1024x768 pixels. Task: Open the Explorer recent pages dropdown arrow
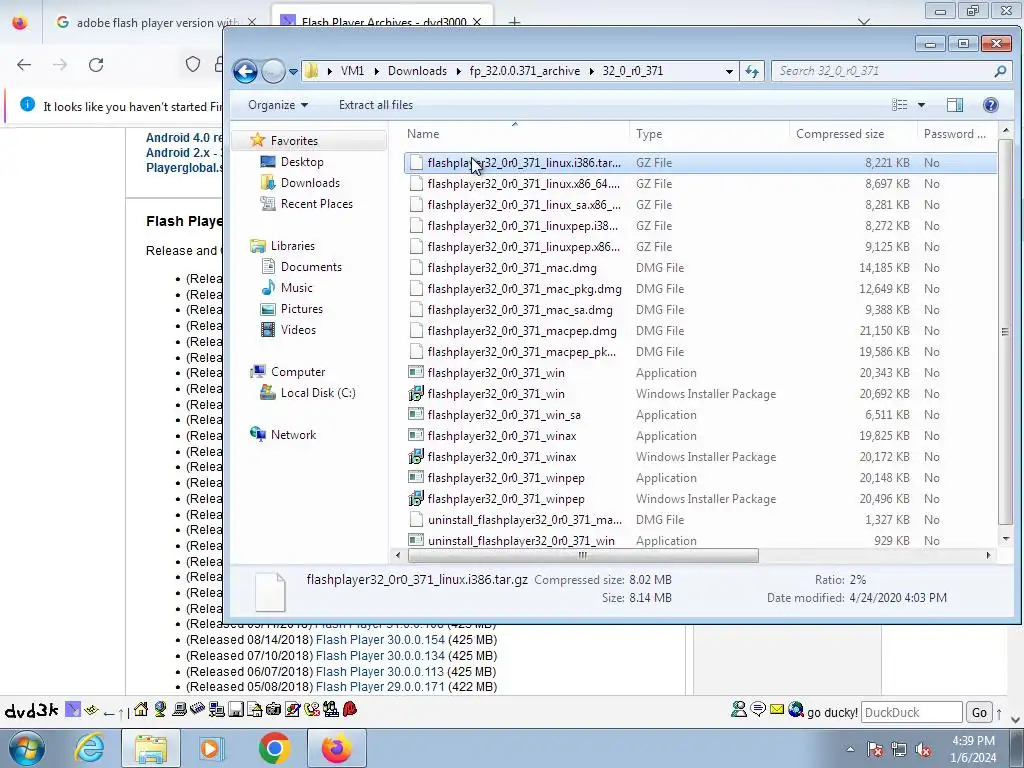click(x=293, y=71)
